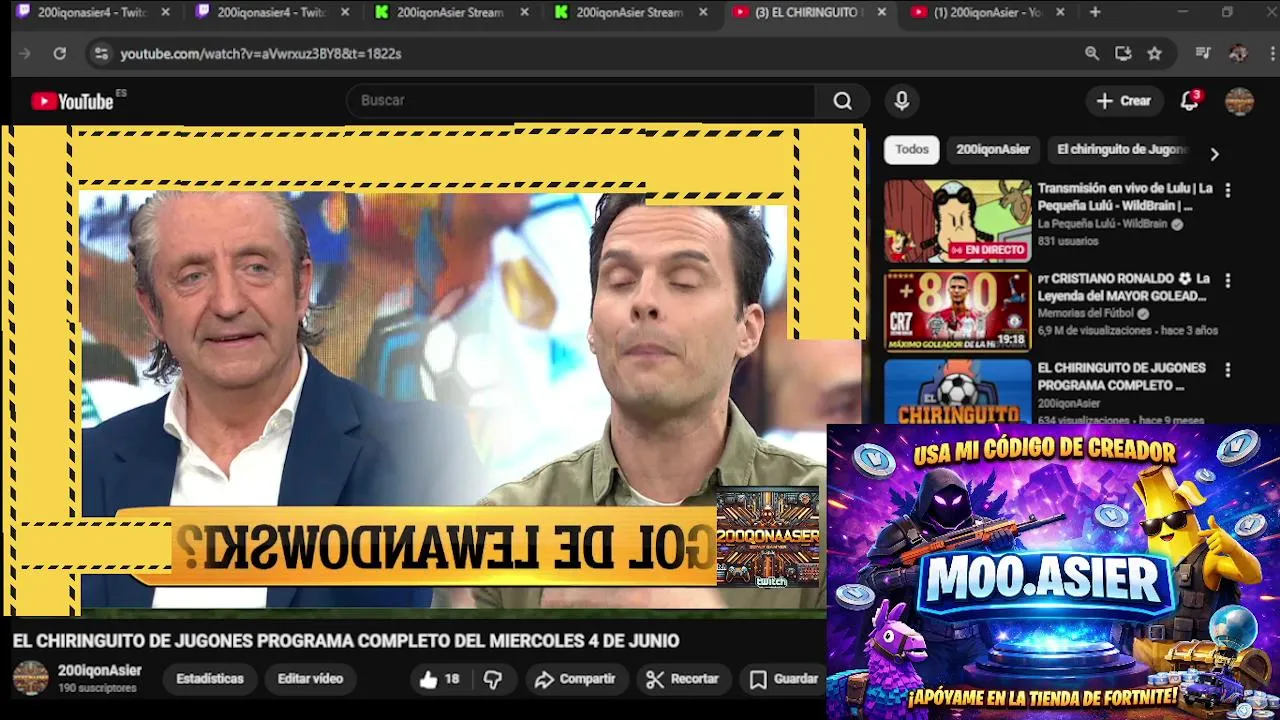The width and height of the screenshot is (1280, 720).
Task: Select El chiringuito de Jugones chip
Action: 1122,149
